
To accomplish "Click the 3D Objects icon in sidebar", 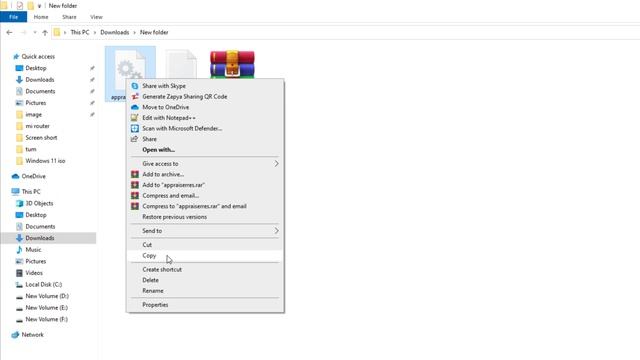I will pyautogui.click(x=19, y=203).
